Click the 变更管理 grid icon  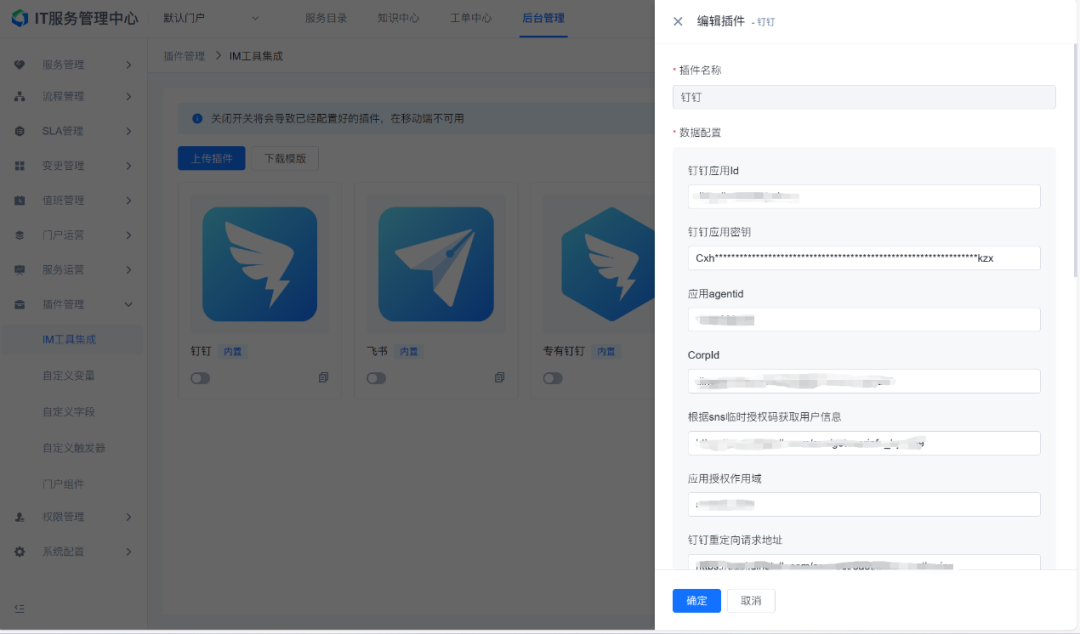pos(19,165)
